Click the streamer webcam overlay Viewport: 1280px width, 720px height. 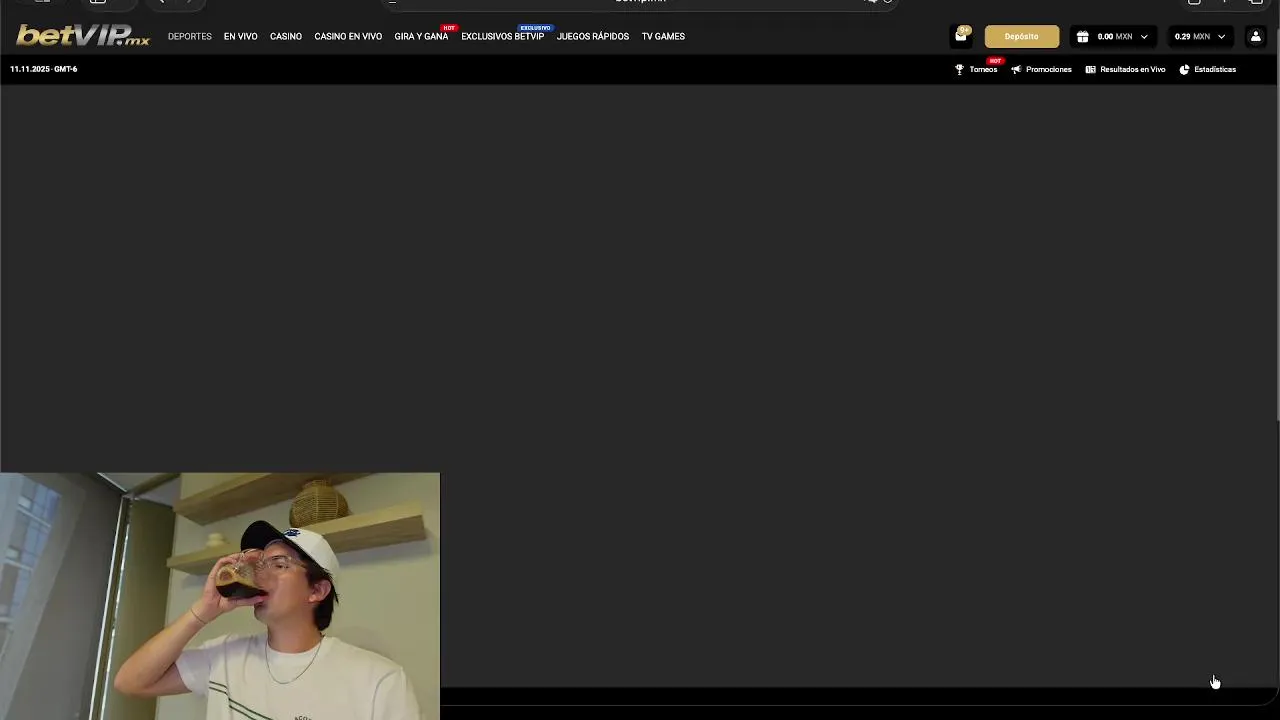click(x=220, y=596)
